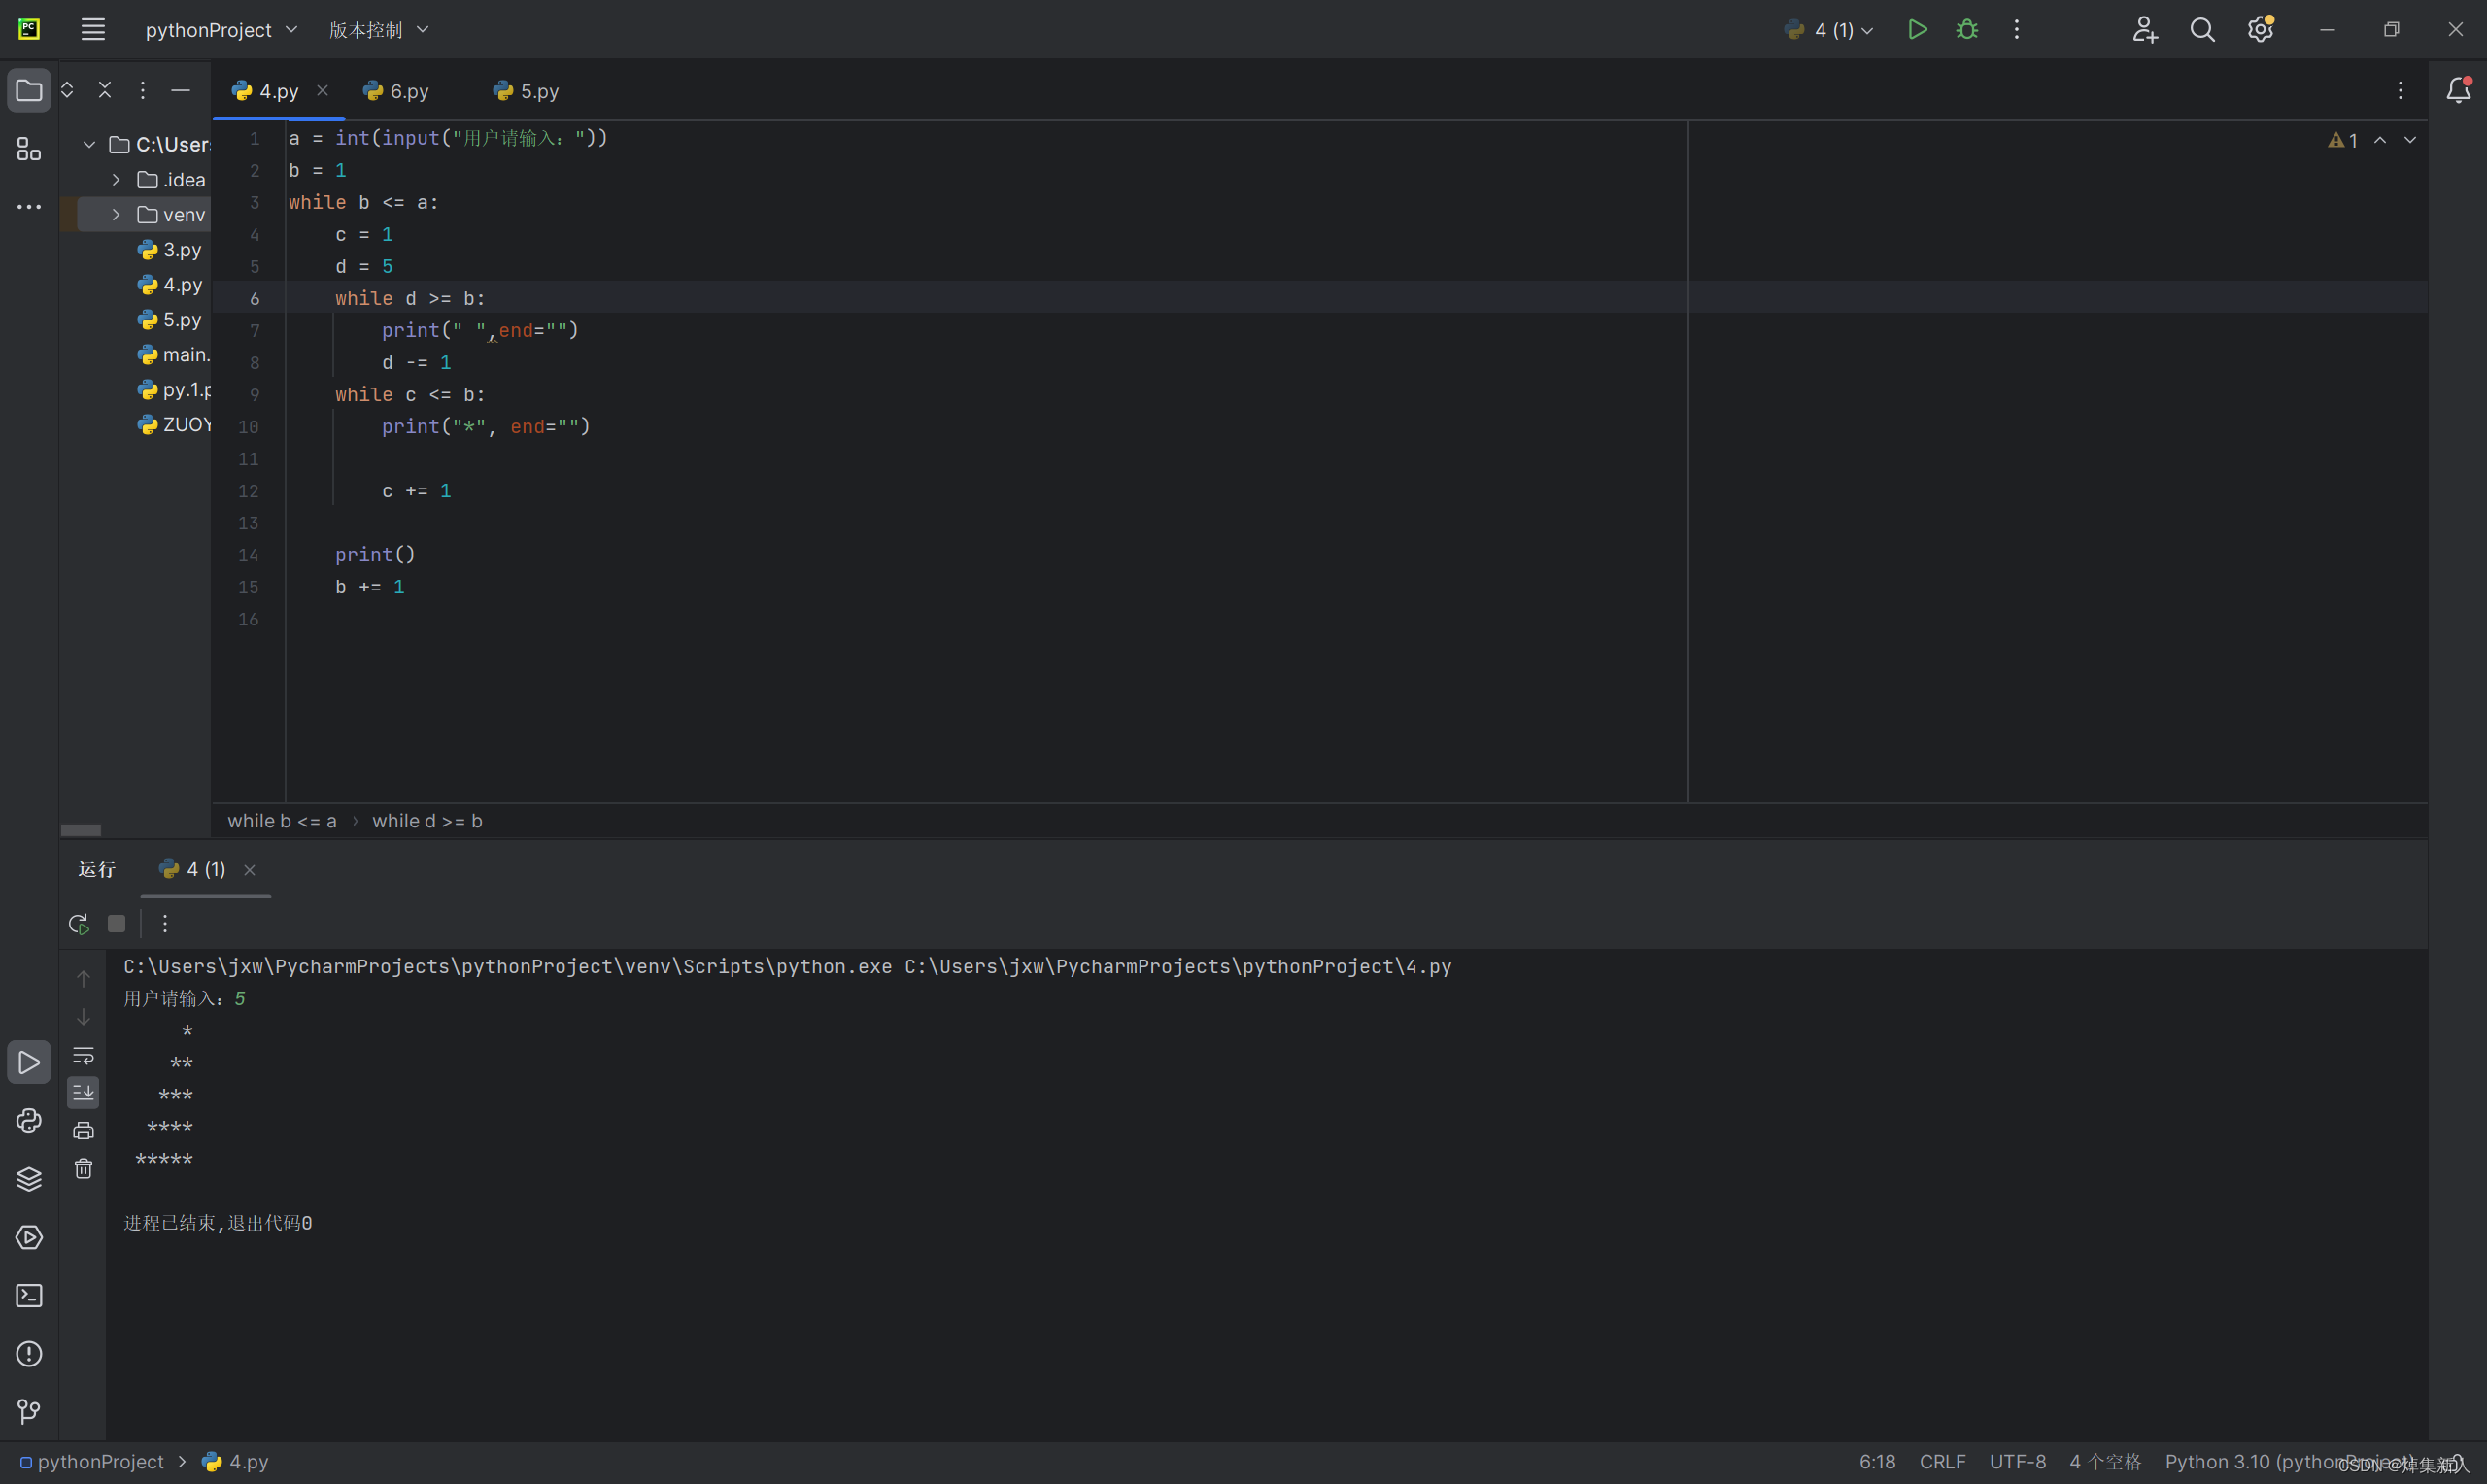Open the Git version control tool window
The image size is (2487, 1484).
point(29,1411)
